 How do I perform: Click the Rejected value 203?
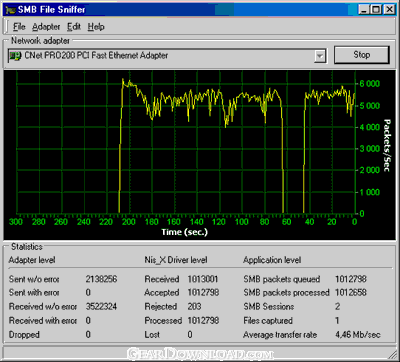click(x=194, y=307)
